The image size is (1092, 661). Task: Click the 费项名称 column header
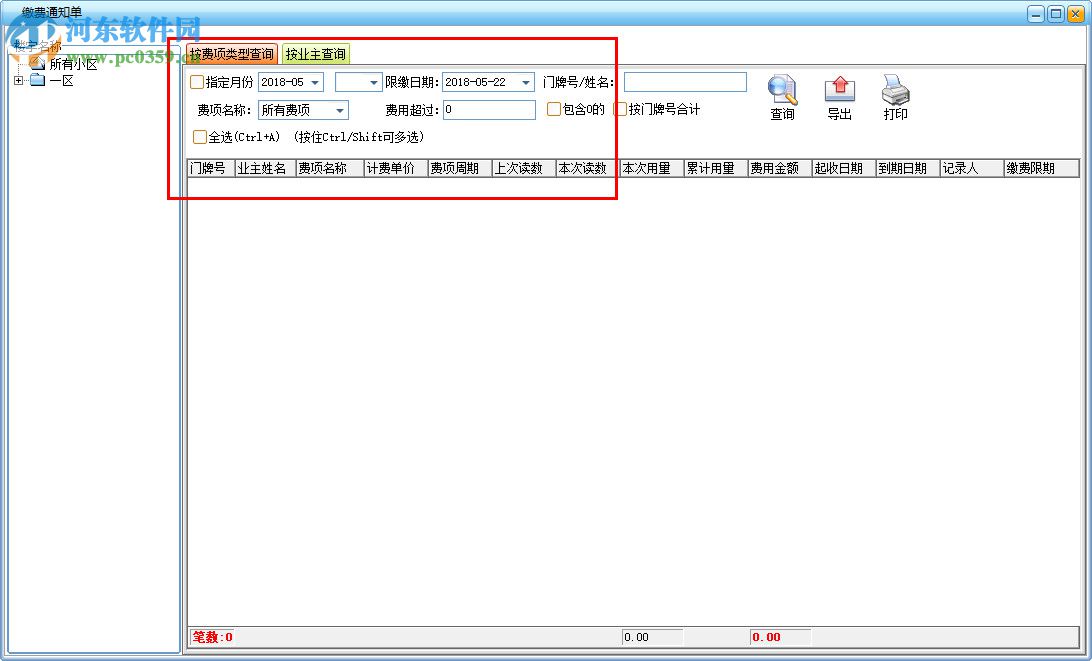330,168
